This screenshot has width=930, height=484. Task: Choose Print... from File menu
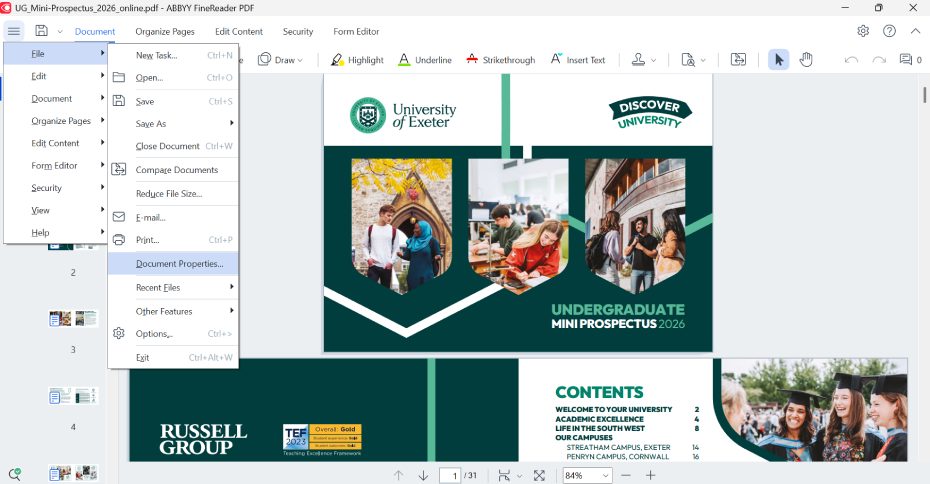coord(173,240)
